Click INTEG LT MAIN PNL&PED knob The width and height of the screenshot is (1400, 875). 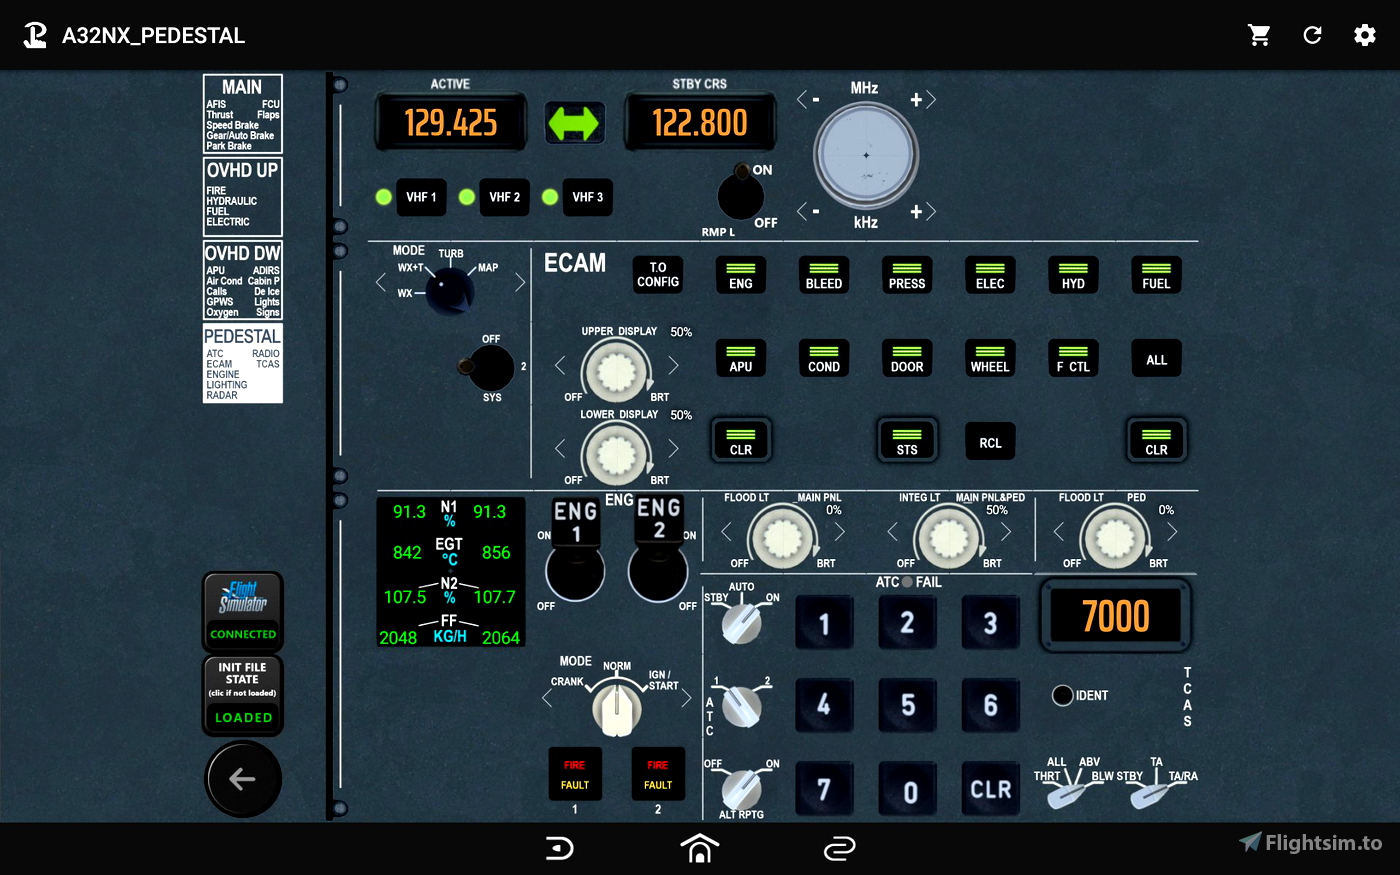(x=948, y=537)
